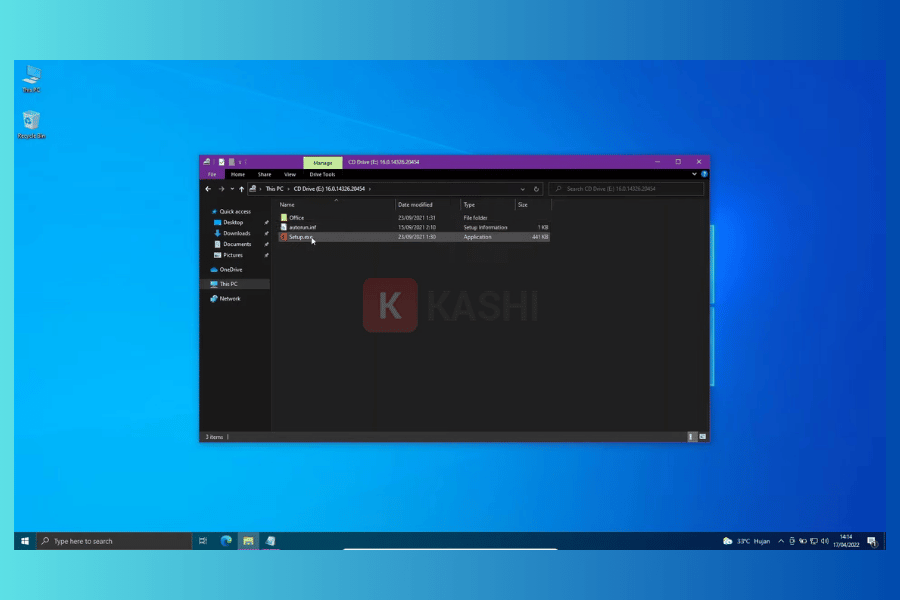Show hidden system tray icons
This screenshot has width=900, height=600.
pos(780,541)
